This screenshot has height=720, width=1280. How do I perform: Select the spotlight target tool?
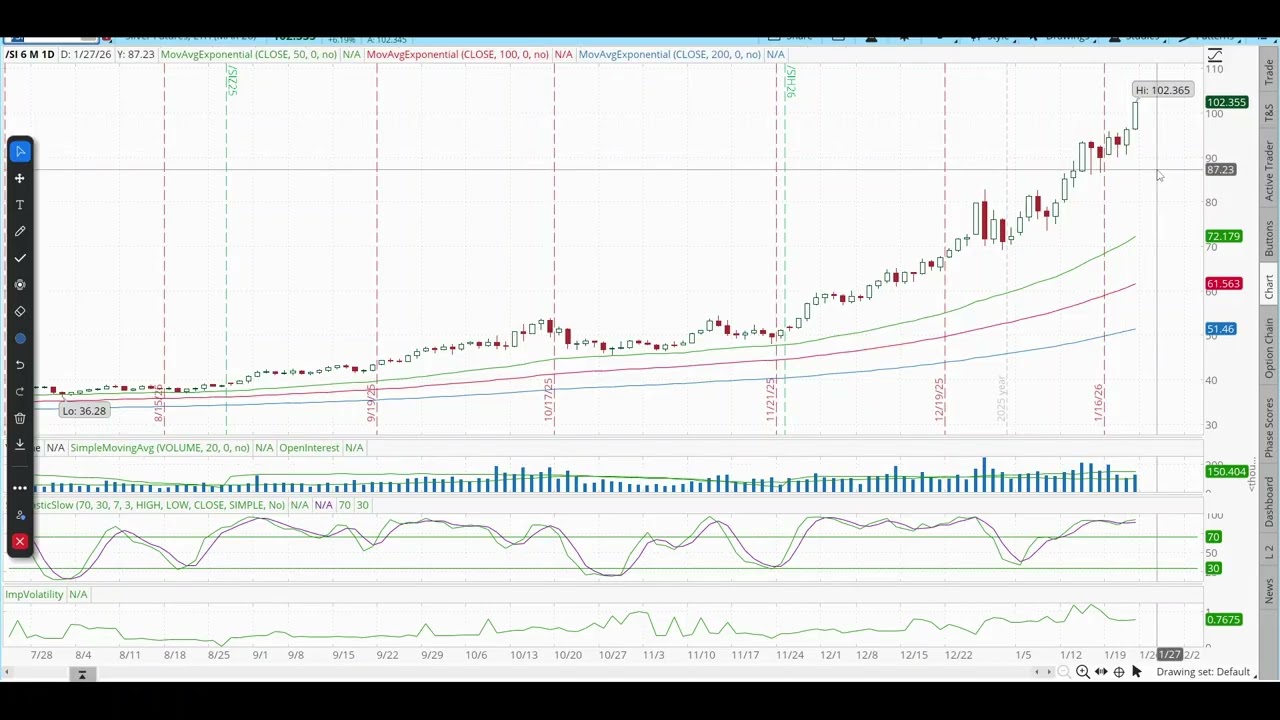(20, 285)
